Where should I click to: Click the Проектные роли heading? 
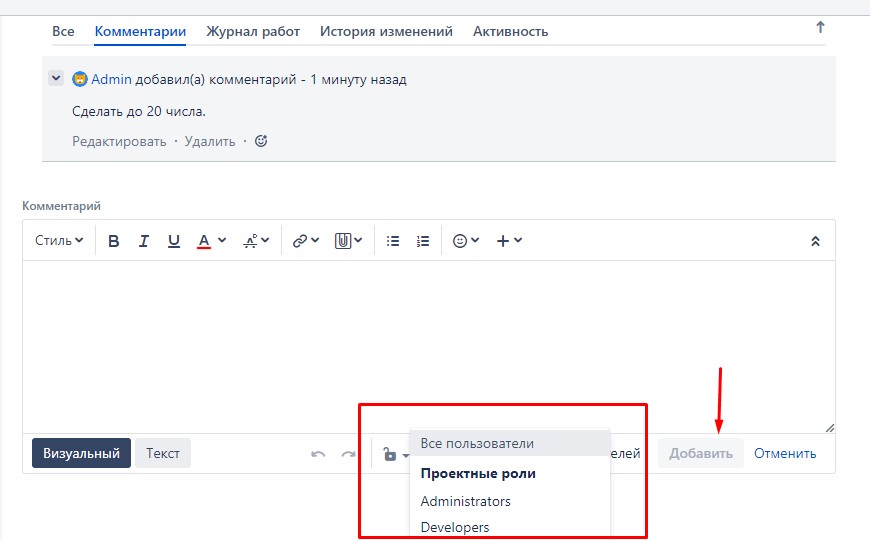(478, 473)
